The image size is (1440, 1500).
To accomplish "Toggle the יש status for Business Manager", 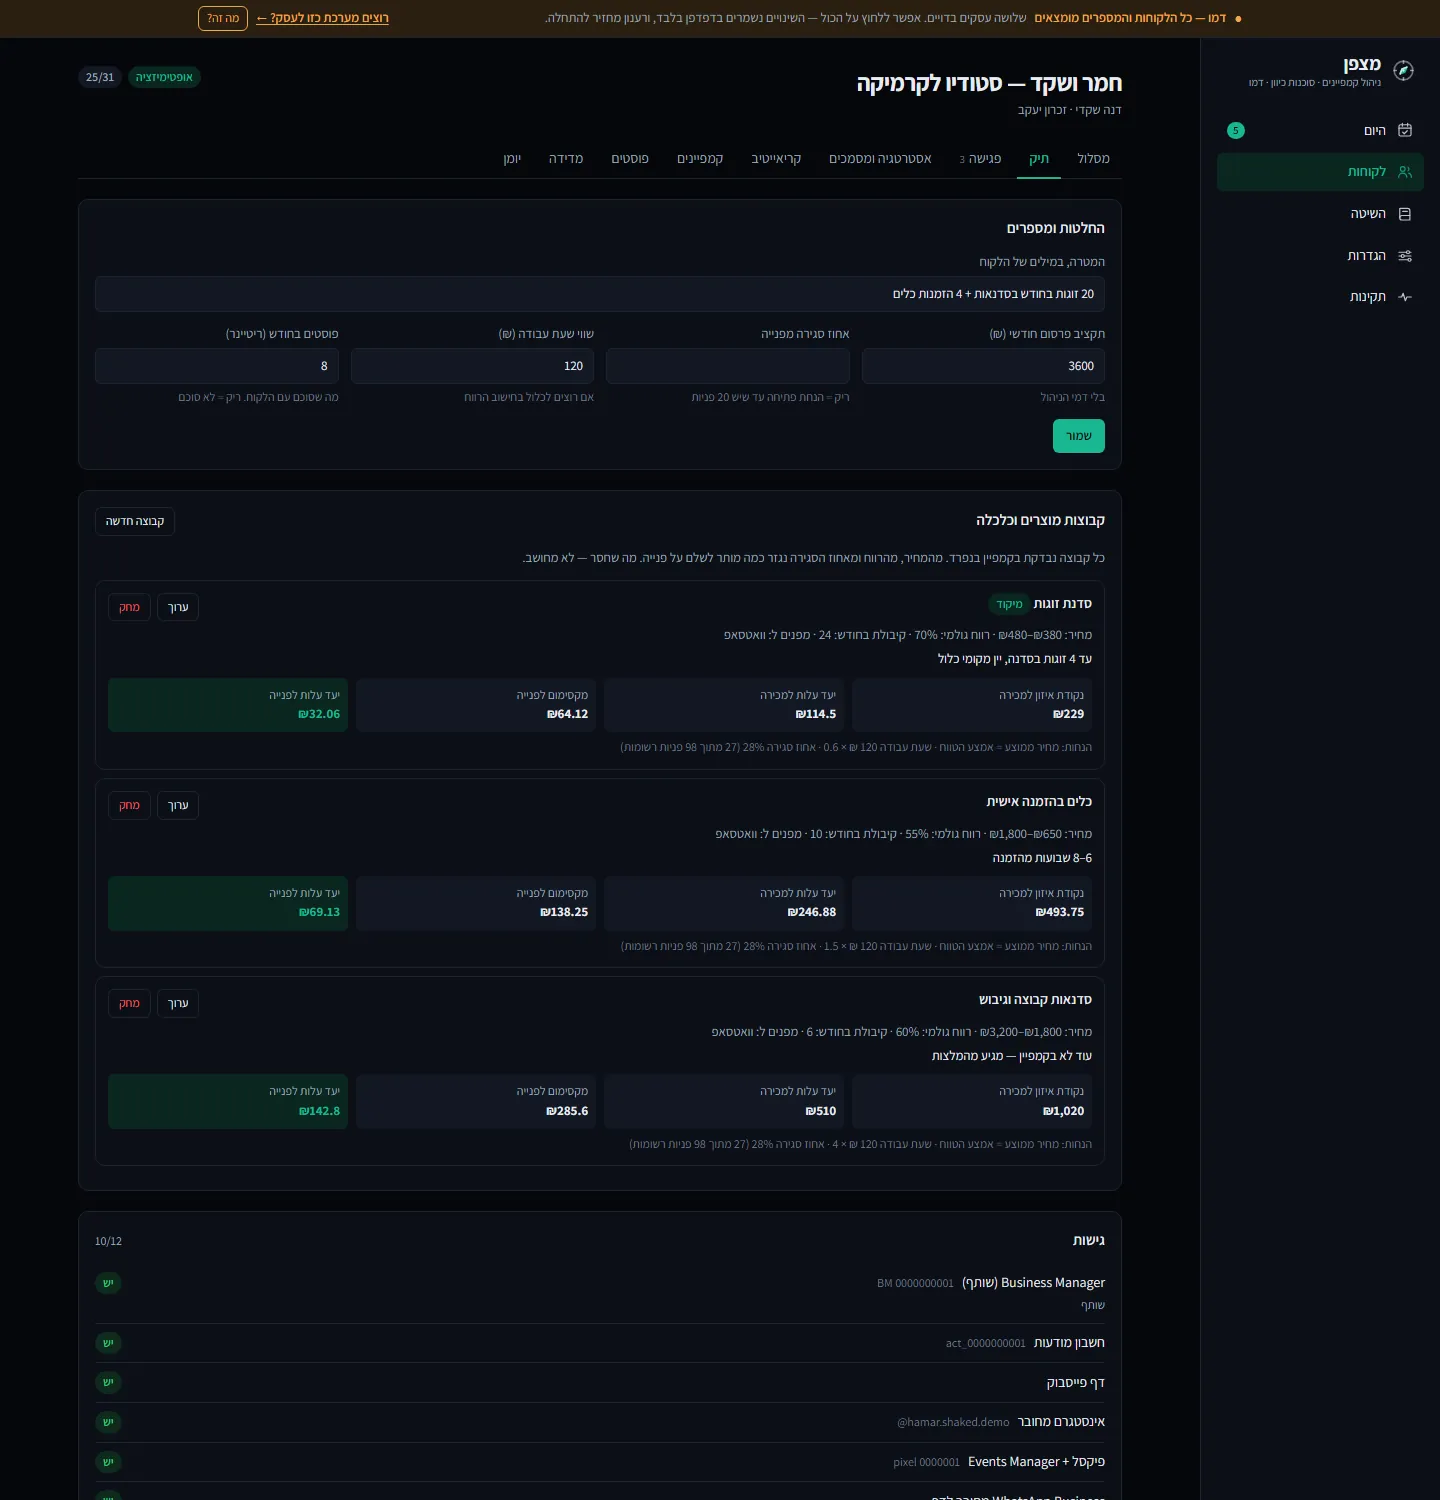I will pos(108,1283).
